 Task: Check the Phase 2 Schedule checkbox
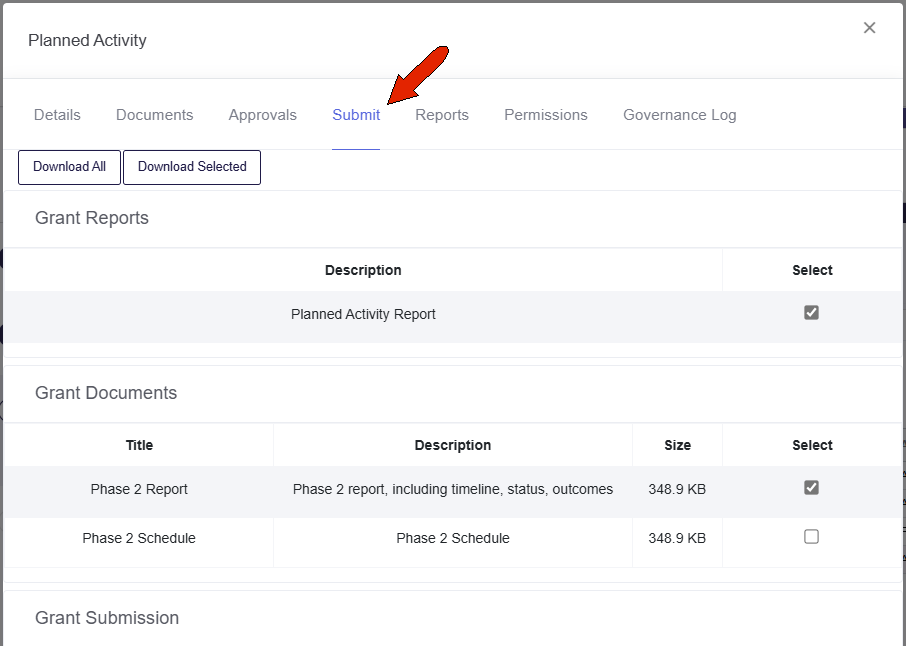811,537
